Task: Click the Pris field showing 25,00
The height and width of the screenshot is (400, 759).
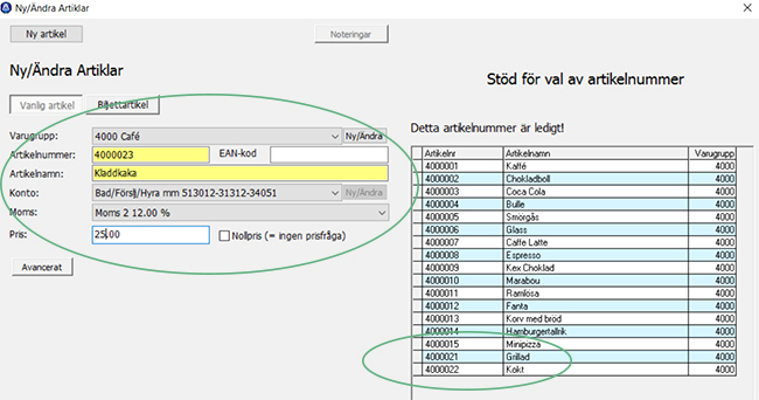Action: [x=151, y=234]
